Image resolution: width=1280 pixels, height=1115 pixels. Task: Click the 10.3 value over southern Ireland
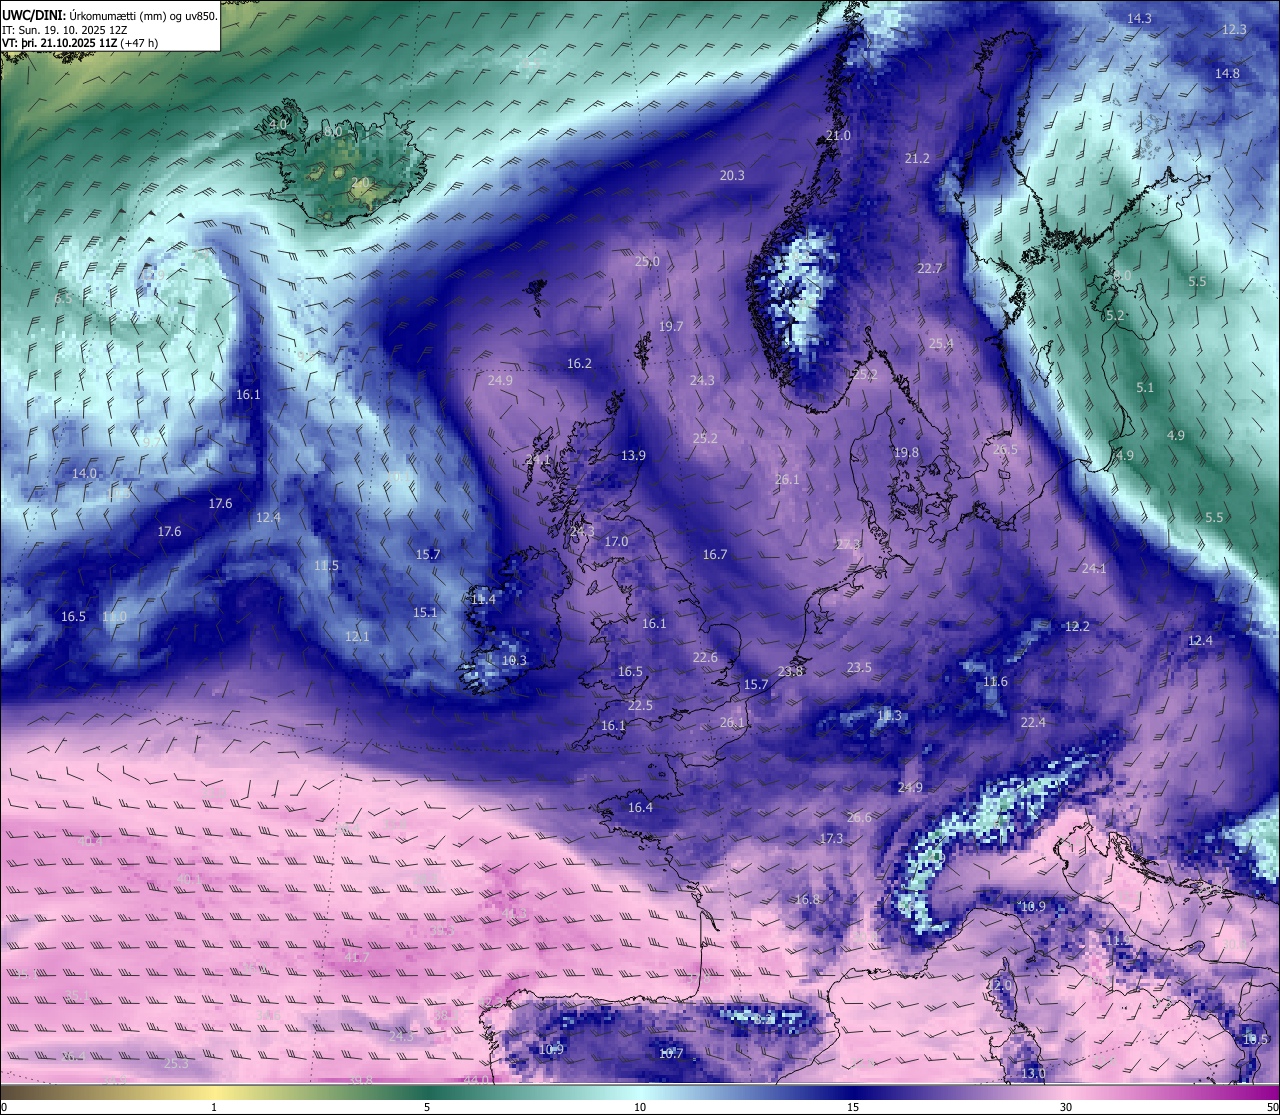pos(514,661)
